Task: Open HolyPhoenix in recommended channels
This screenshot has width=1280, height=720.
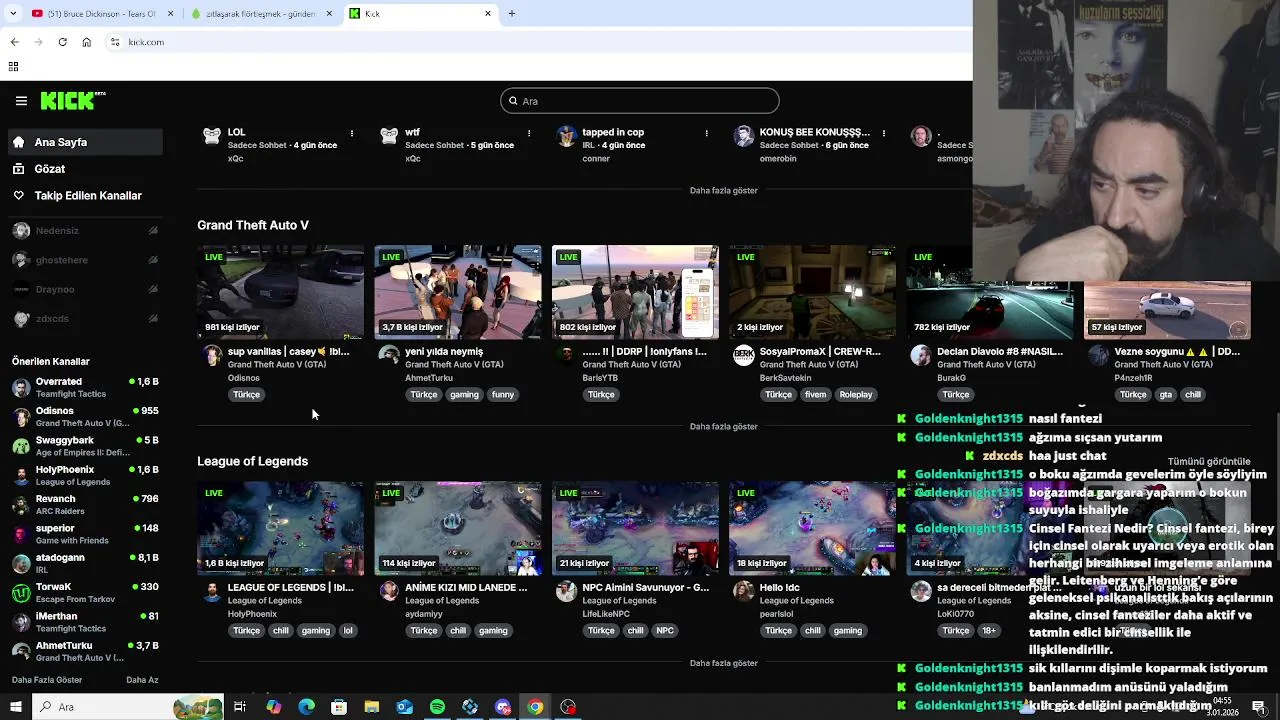Action: click(85, 476)
